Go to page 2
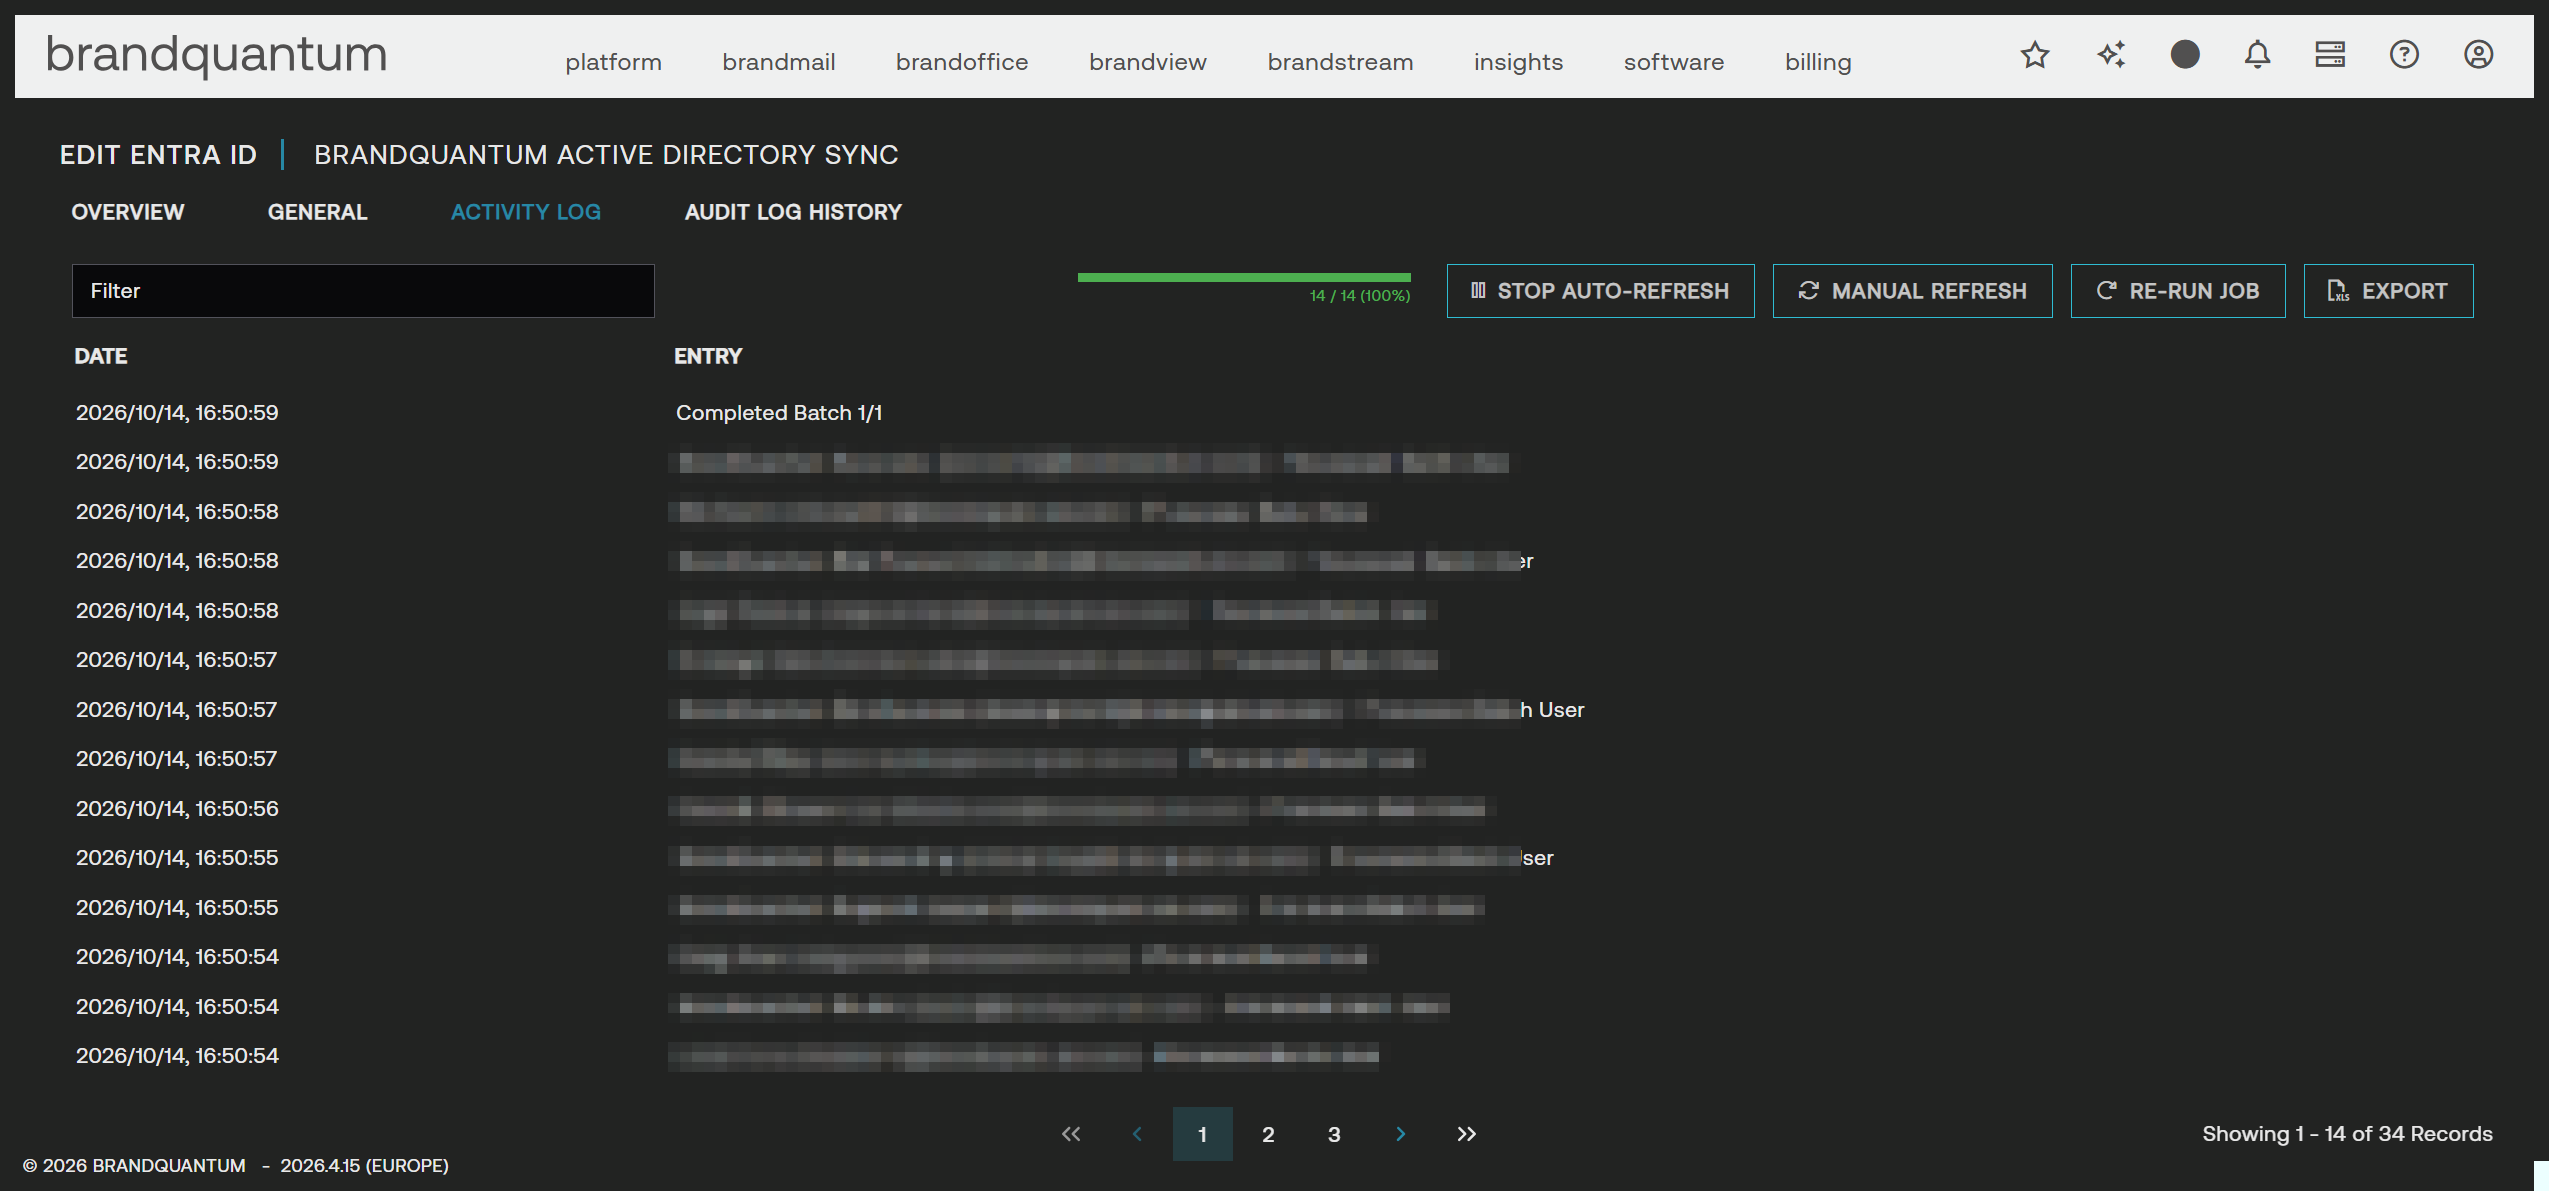Image resolution: width=2549 pixels, height=1191 pixels. pyautogui.click(x=1268, y=1134)
